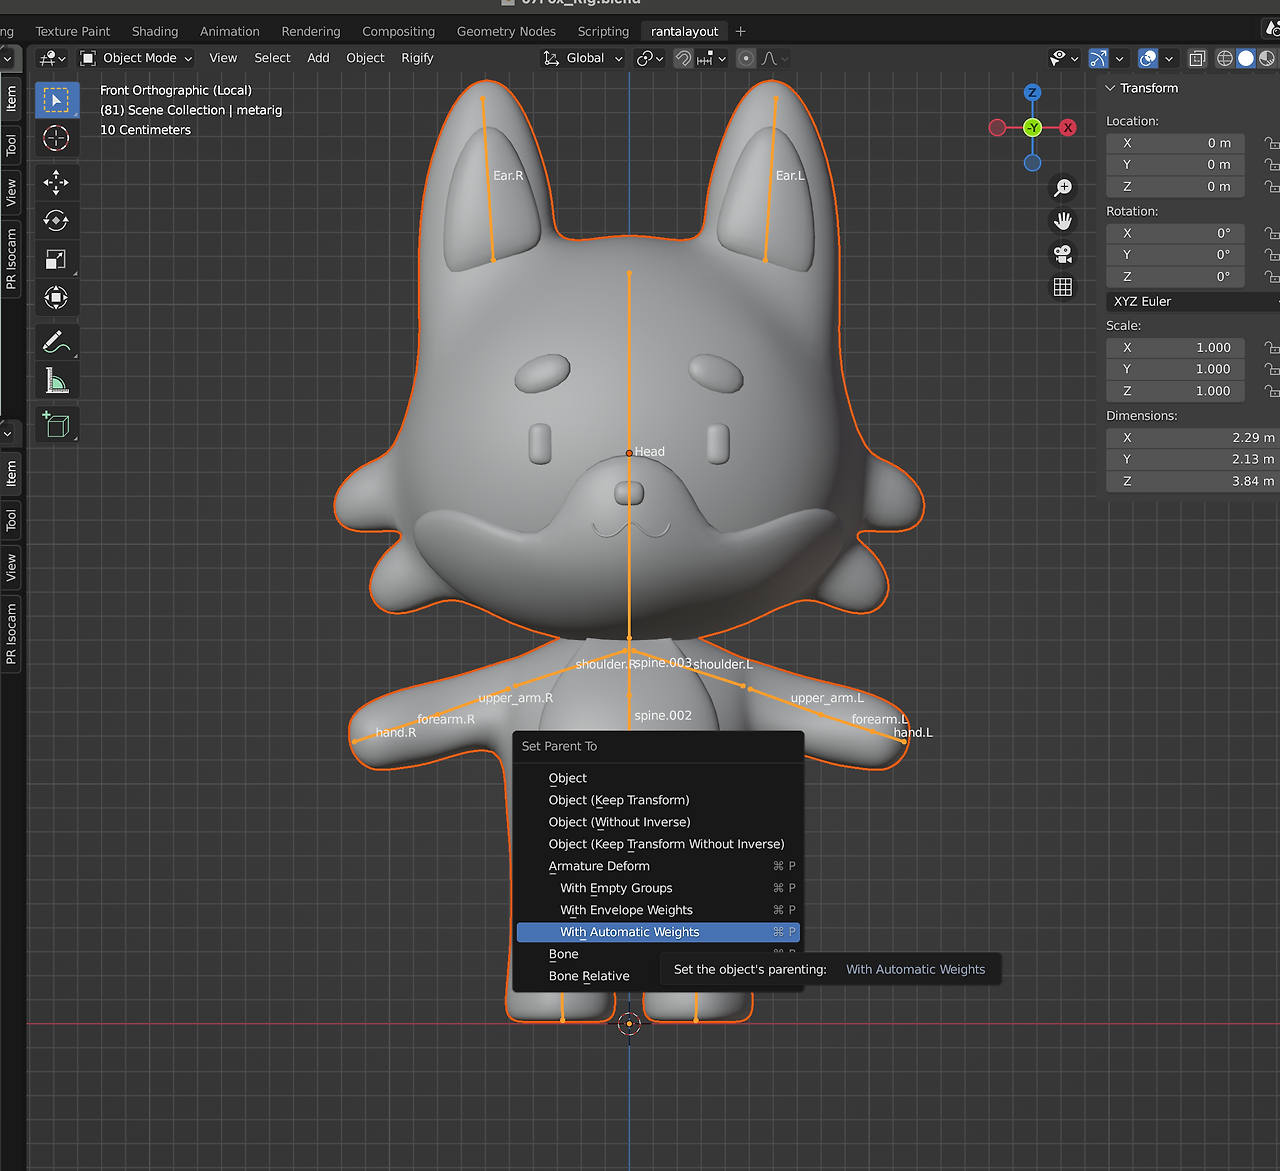
Task: Toggle camera view with the camera icon
Action: (x=1063, y=254)
